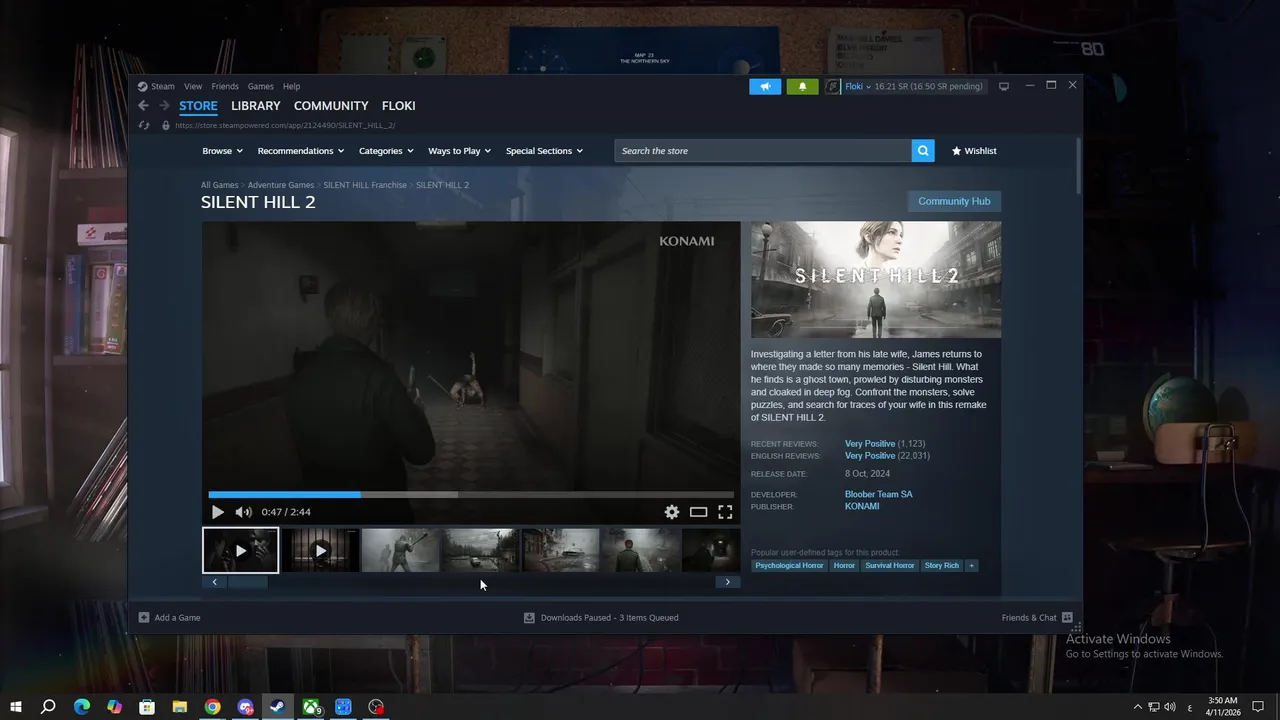1280x720 pixels.
Task: Show hidden system tray icons
Action: pos(1137,707)
